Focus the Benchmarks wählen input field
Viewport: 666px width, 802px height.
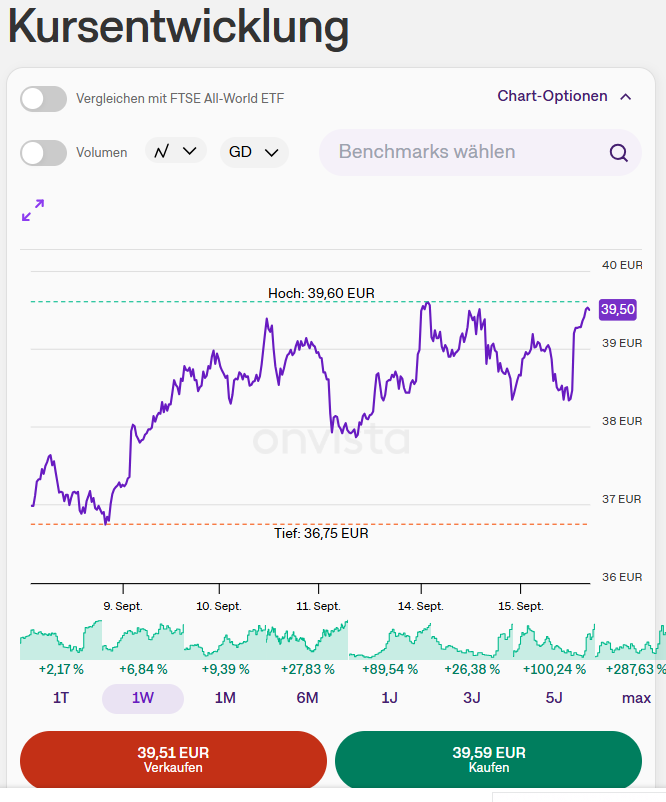pyautogui.click(x=480, y=152)
